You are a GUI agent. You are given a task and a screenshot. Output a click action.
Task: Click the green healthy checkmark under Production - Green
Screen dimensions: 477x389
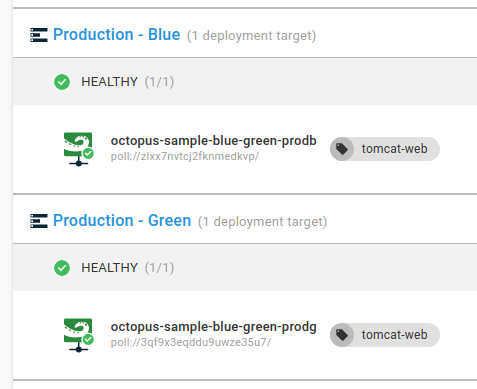(x=62, y=268)
